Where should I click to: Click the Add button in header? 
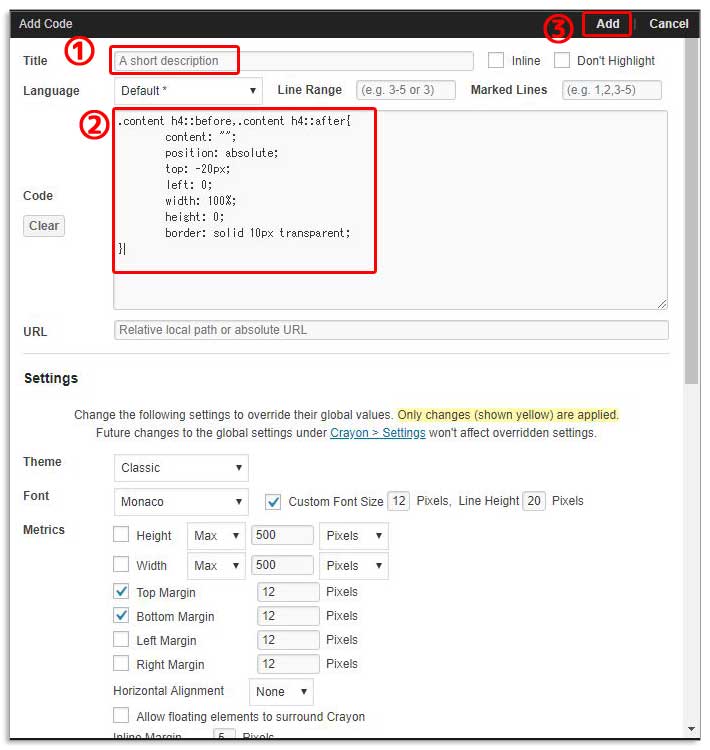(607, 24)
